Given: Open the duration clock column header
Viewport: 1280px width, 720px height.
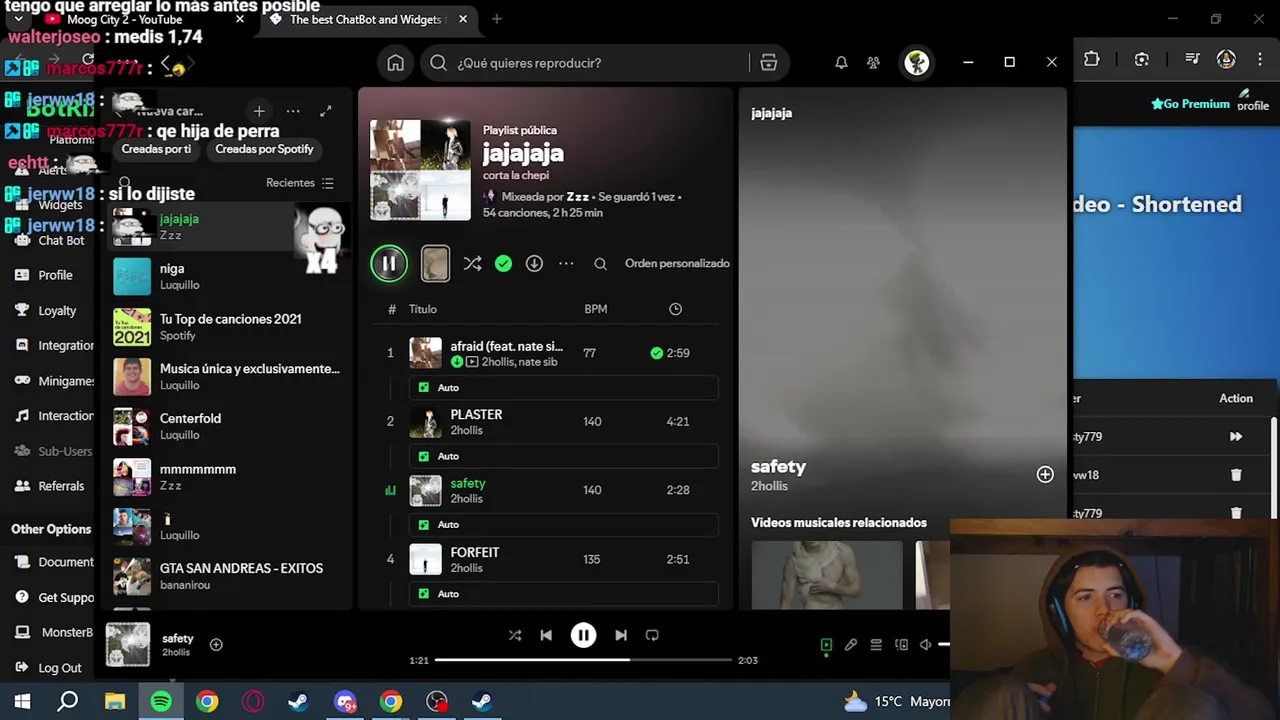Looking at the screenshot, I should click(675, 309).
